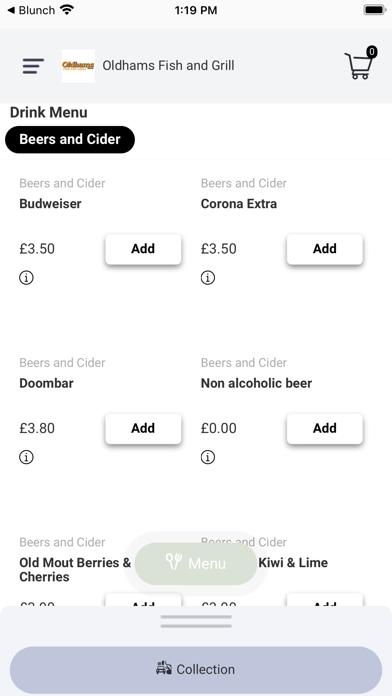This screenshot has width=392, height=696.
Task: Open the hamburger navigation menu
Action: point(33,66)
